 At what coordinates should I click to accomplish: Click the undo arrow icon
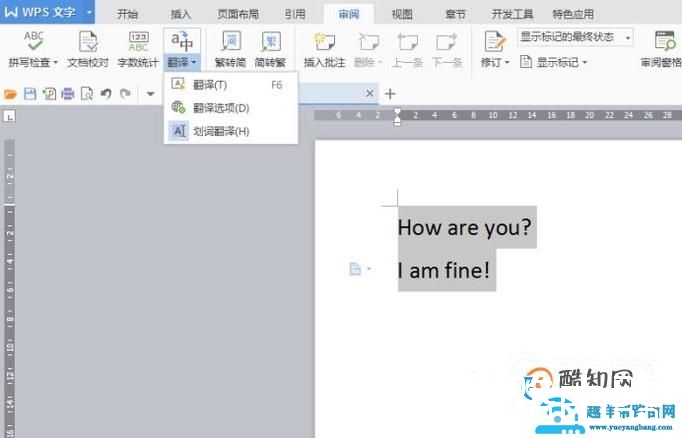(x=106, y=94)
